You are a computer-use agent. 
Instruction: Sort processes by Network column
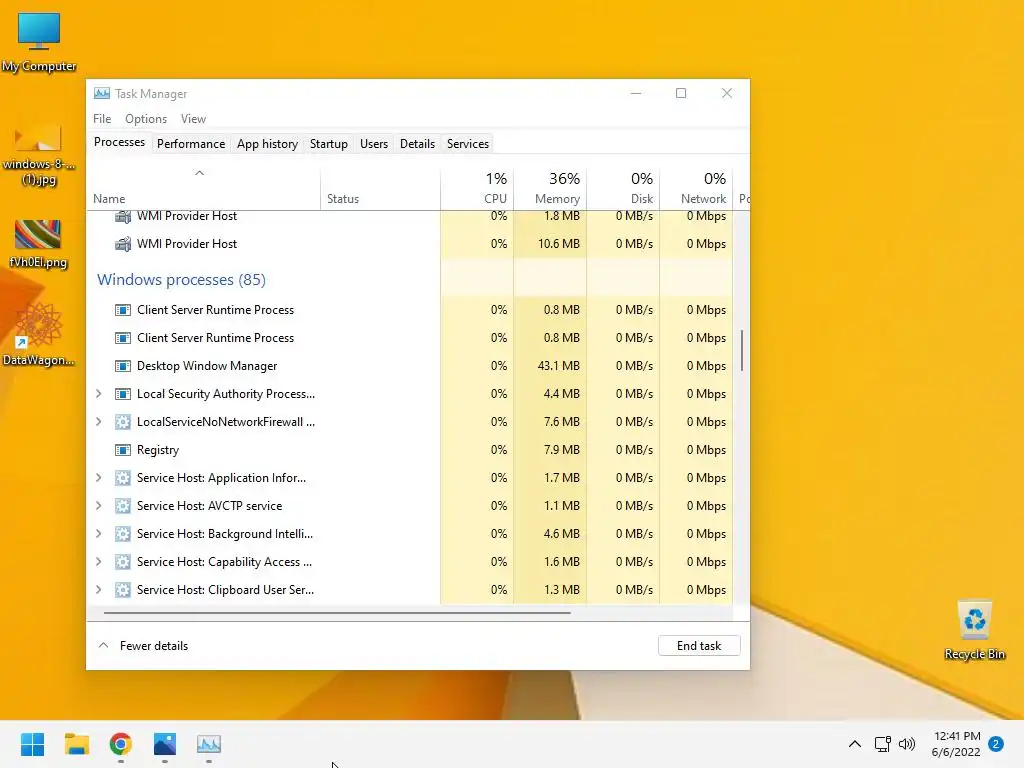pyautogui.click(x=696, y=189)
